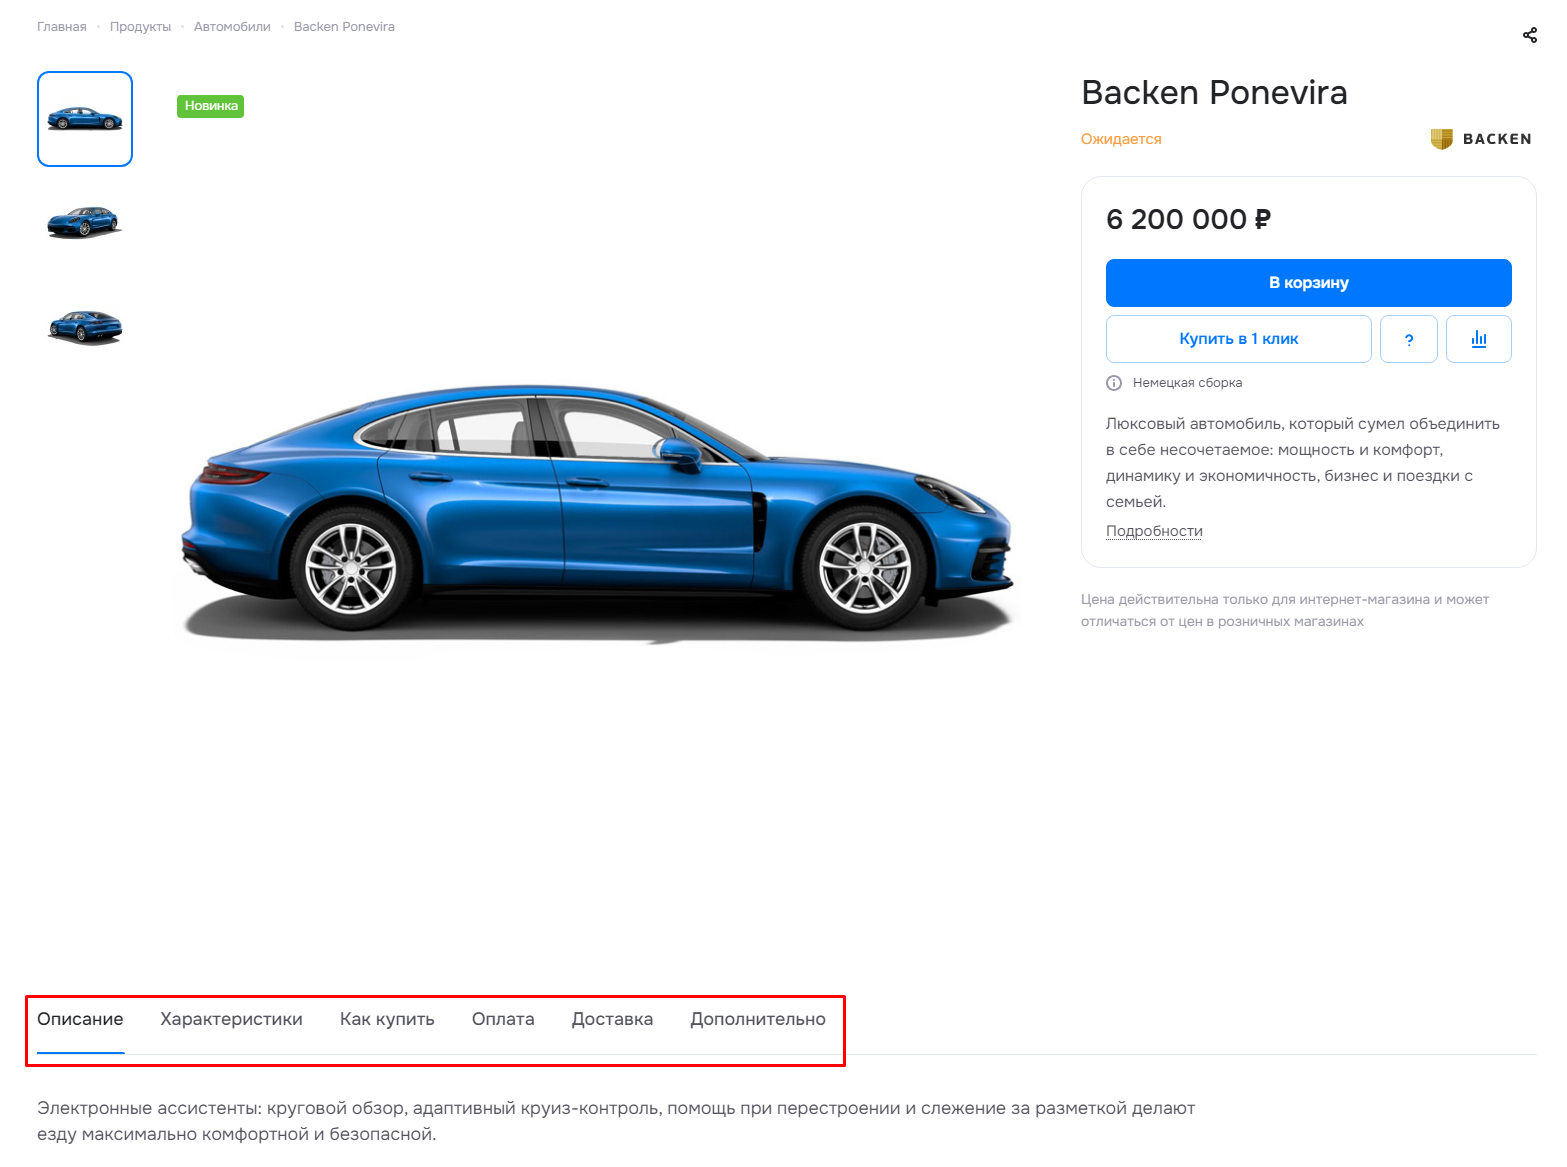Open the BACKEN brand logo
Image resolution: width=1567 pixels, height=1167 pixels.
(1481, 139)
